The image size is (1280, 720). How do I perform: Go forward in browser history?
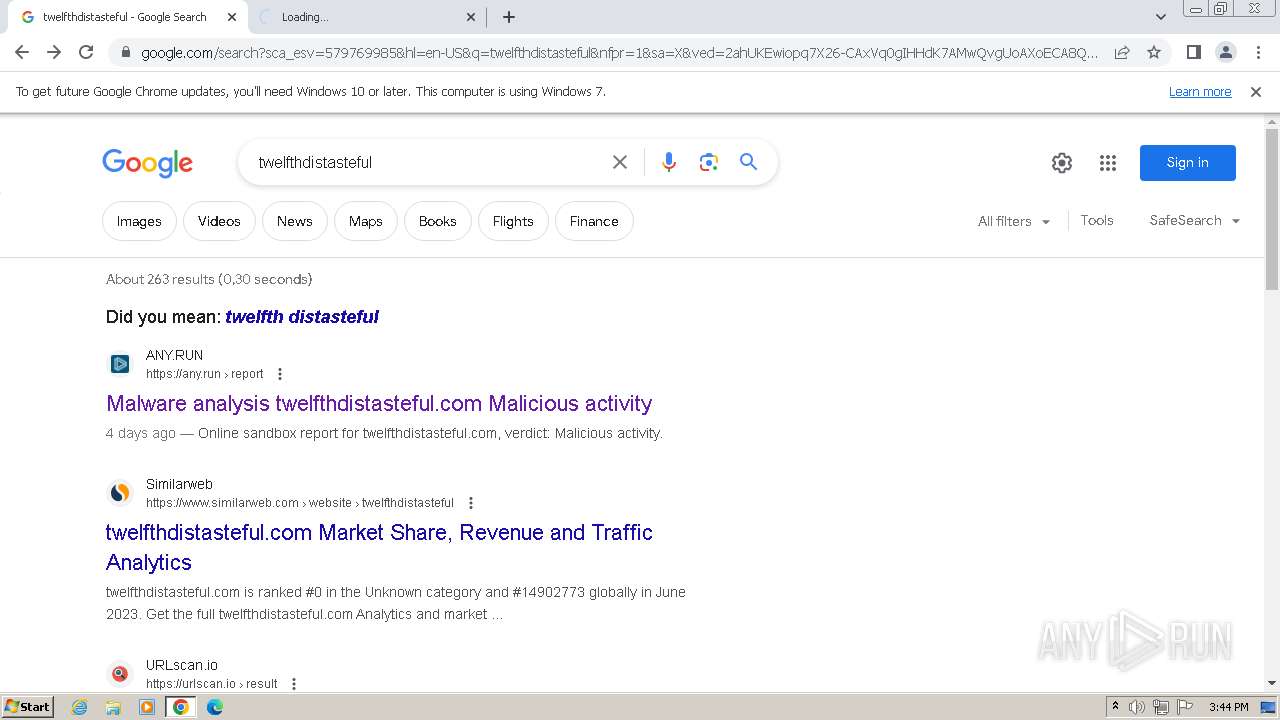coord(54,52)
